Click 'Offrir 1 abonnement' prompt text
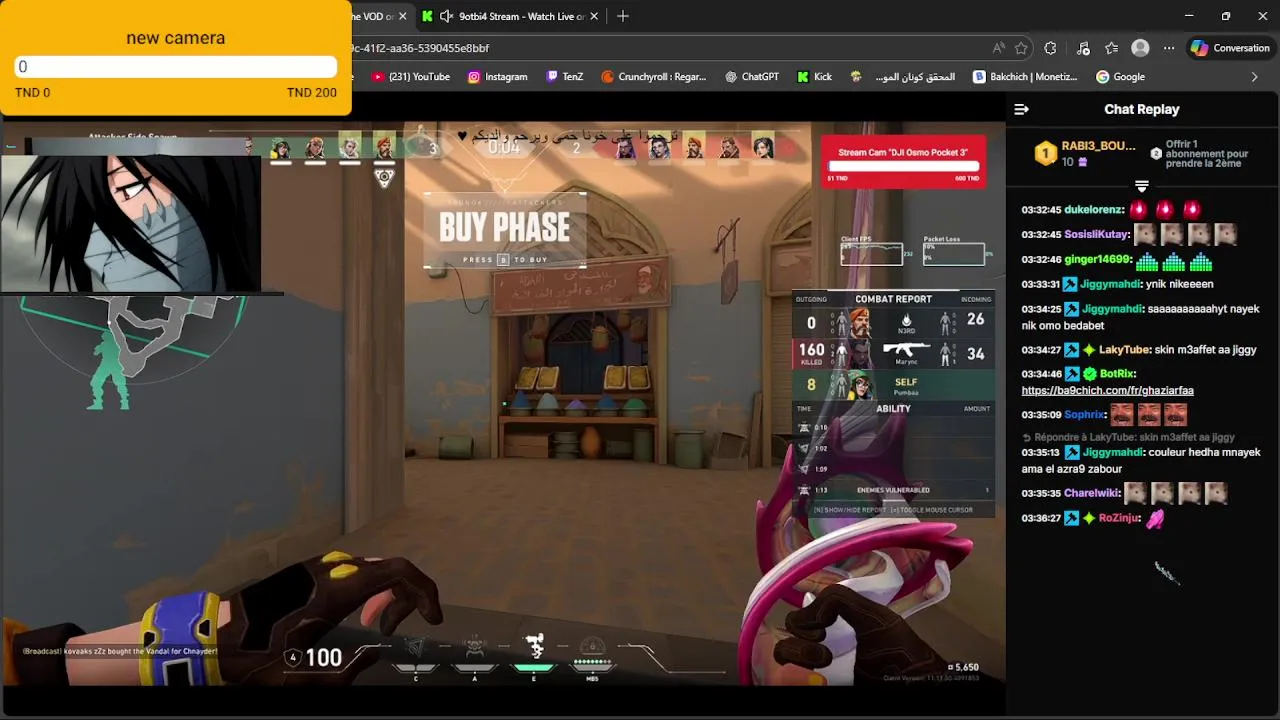 [1206, 153]
